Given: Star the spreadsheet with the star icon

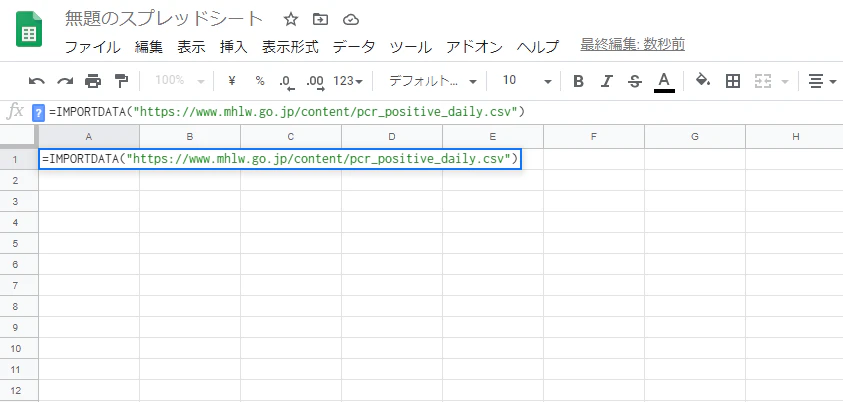Looking at the screenshot, I should (290, 20).
